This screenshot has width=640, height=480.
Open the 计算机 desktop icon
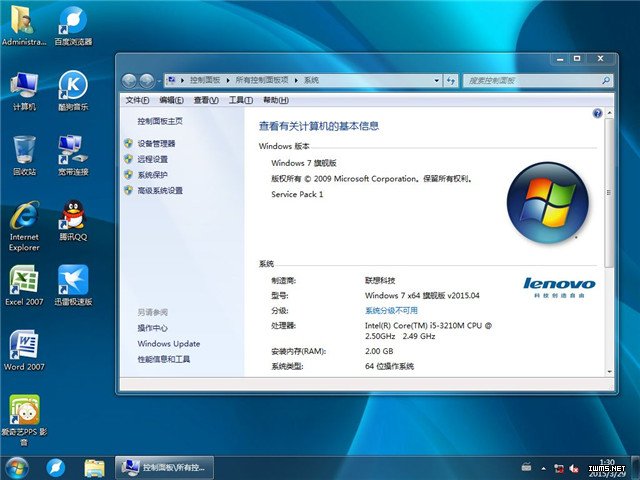(24, 91)
